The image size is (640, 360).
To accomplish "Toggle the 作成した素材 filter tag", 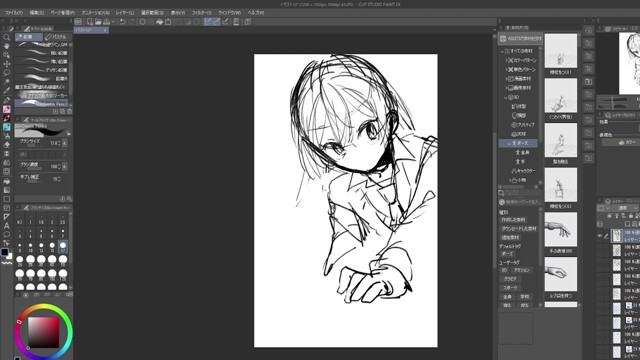I will pos(513,220).
